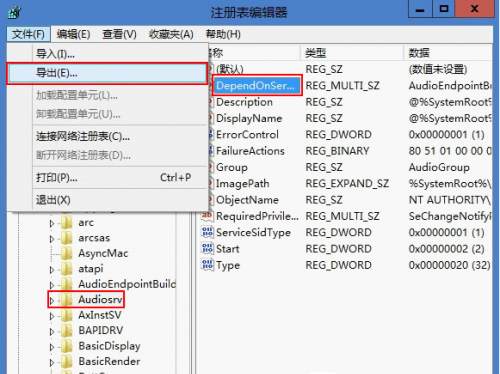Click the ServiceSidType DWORD icon
The image size is (500, 374).
(207, 232)
